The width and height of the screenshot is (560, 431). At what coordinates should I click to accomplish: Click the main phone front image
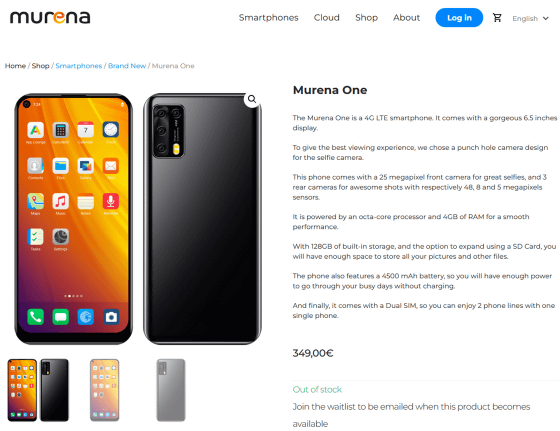pyautogui.click(x=73, y=219)
